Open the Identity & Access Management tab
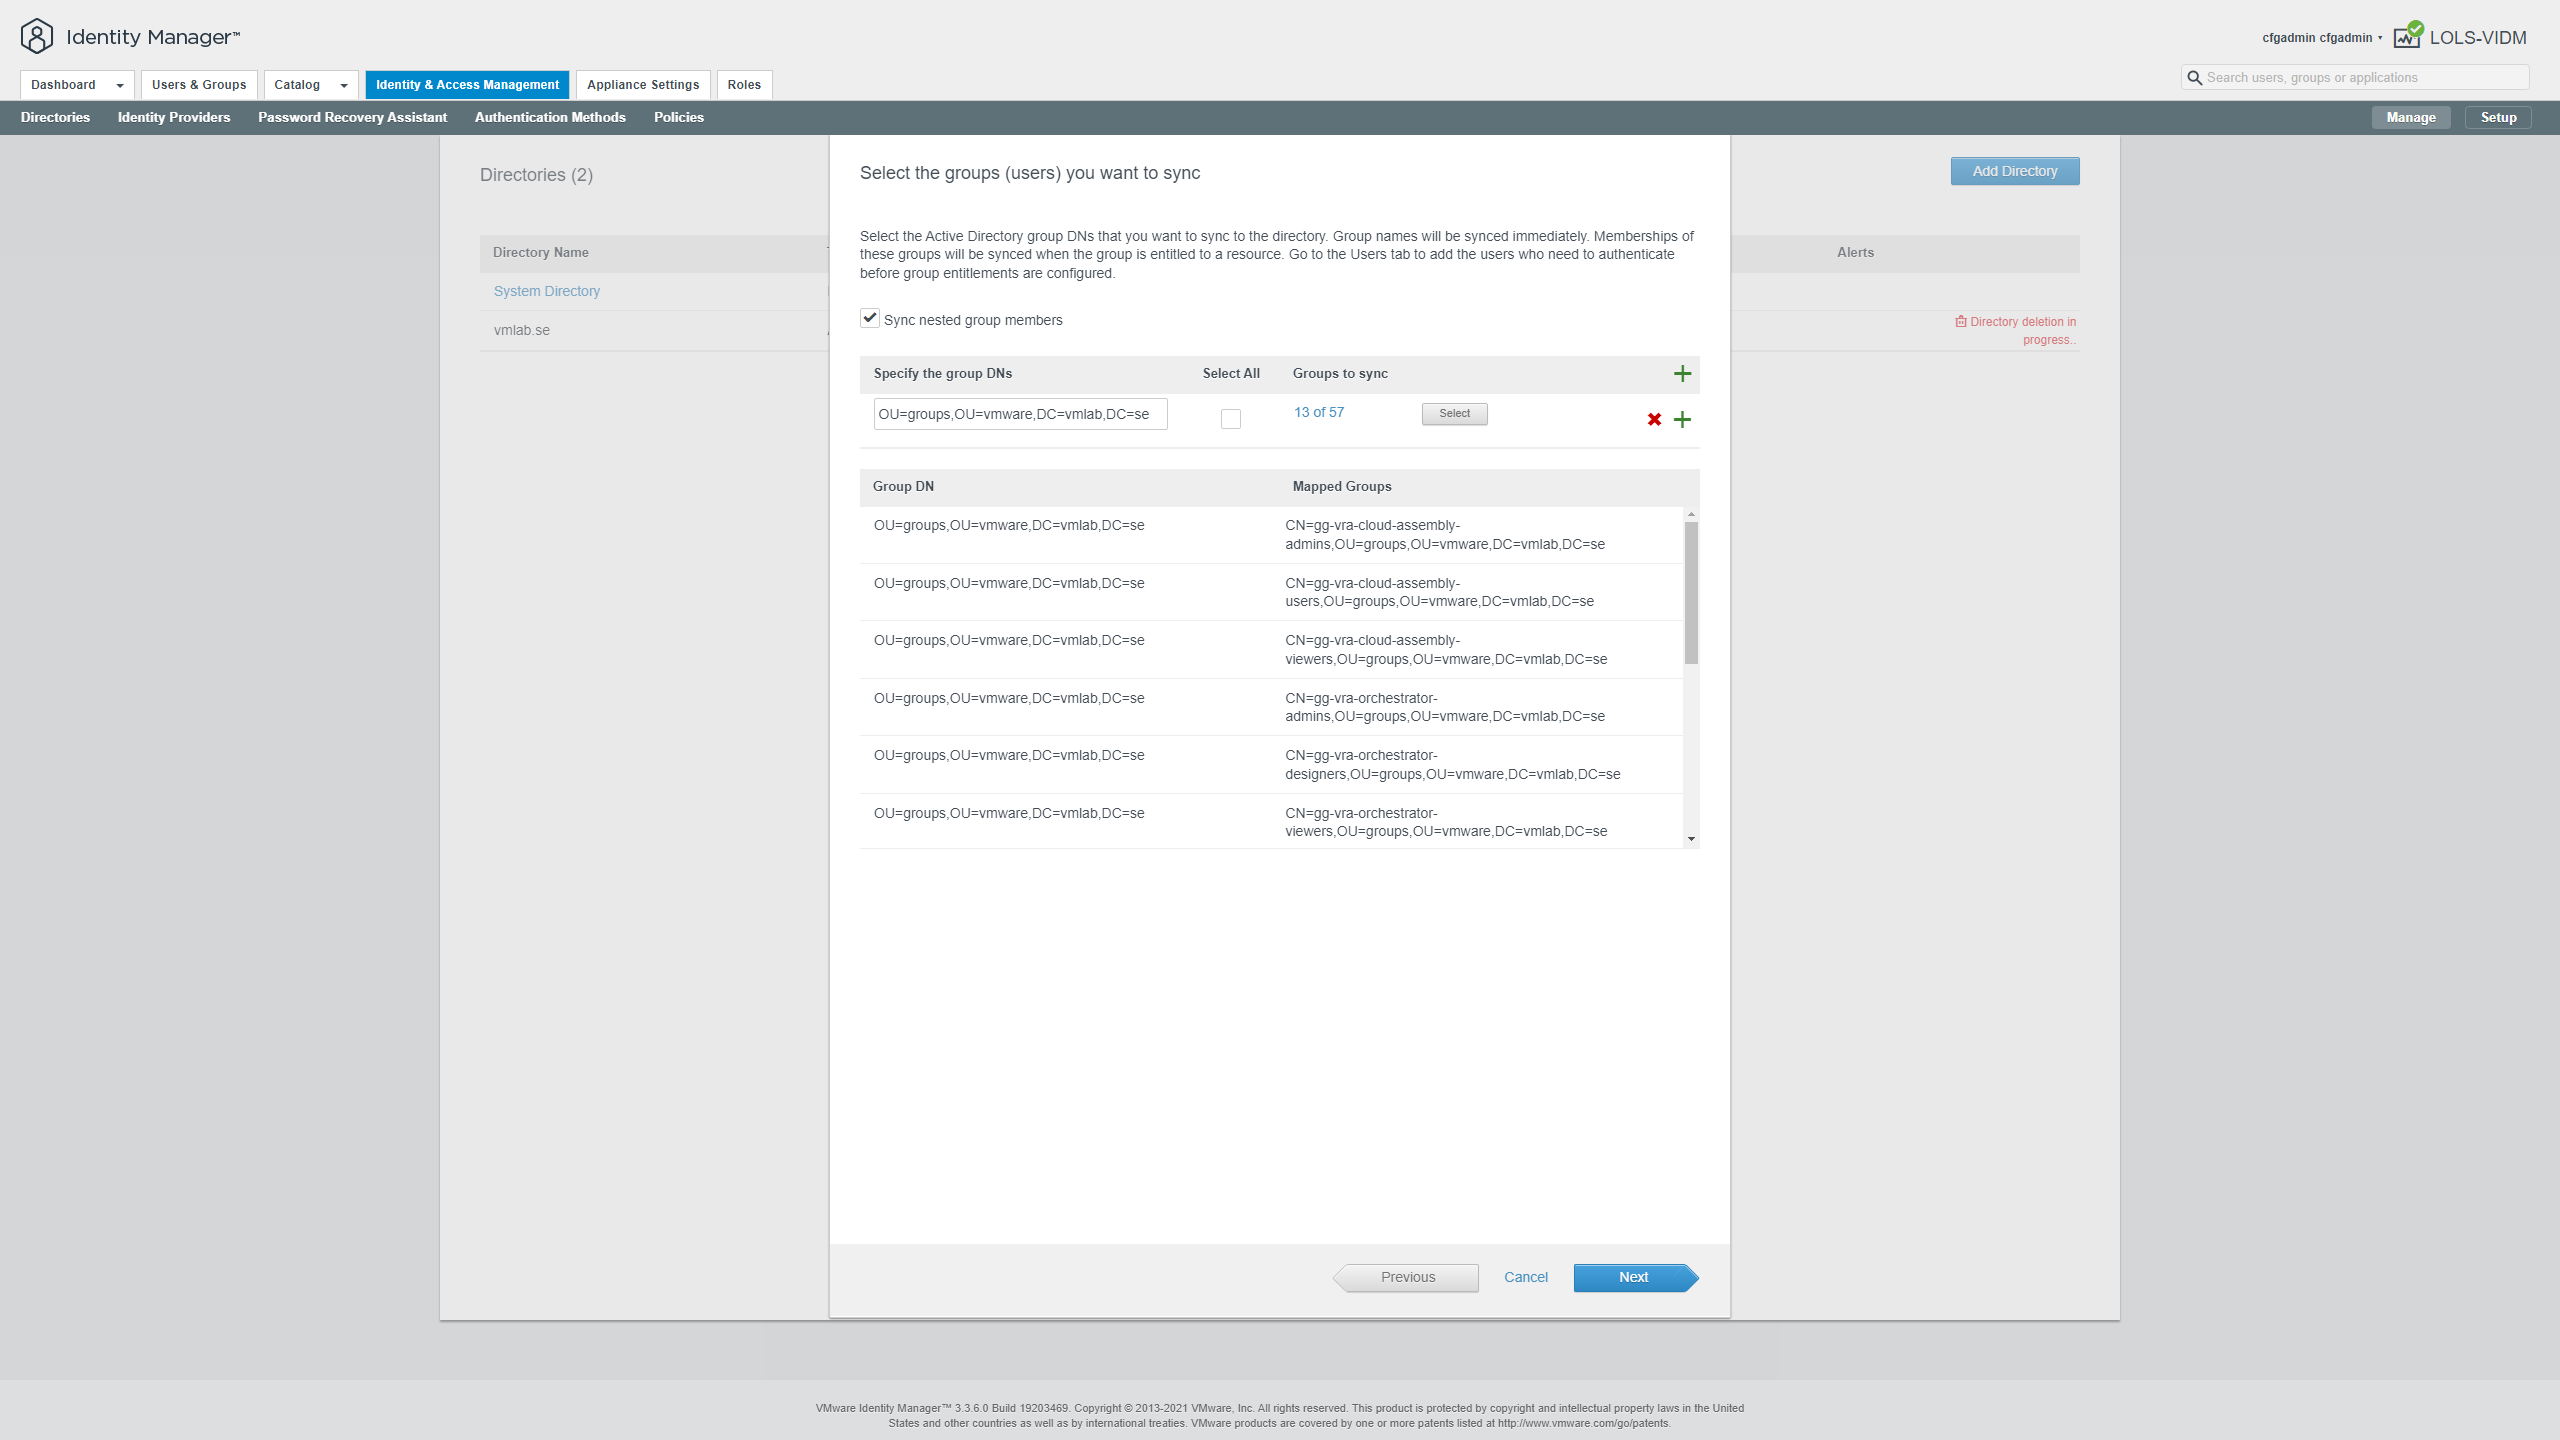2560x1440 pixels. point(467,85)
